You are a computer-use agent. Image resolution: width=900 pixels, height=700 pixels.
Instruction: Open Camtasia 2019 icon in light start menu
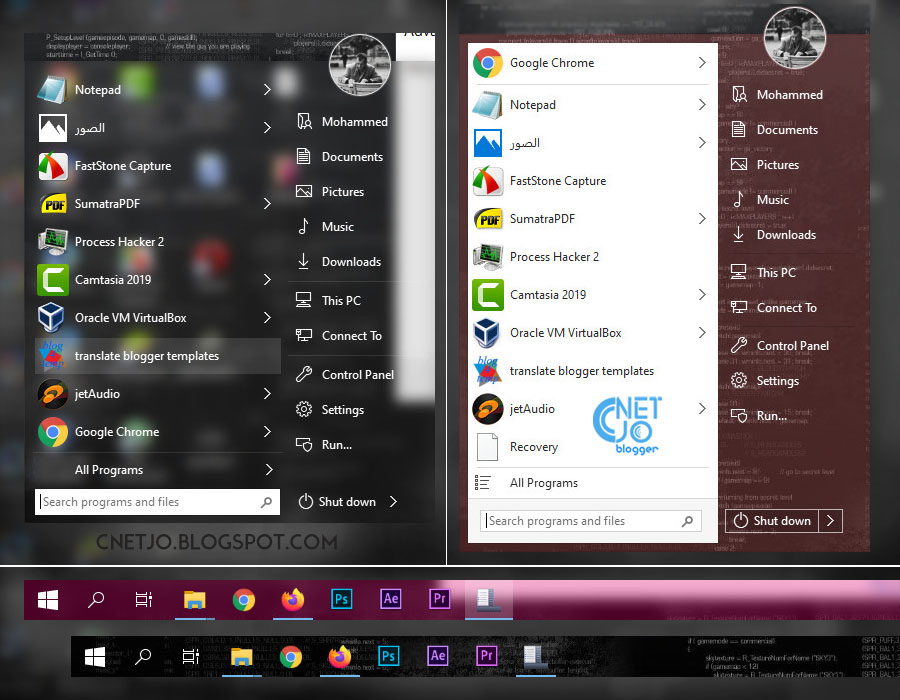488,295
